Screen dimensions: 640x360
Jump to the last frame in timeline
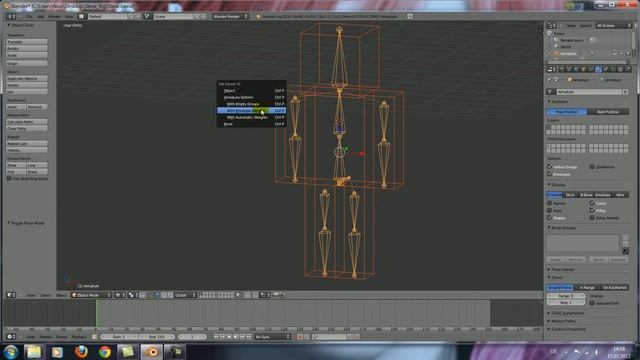coord(249,337)
